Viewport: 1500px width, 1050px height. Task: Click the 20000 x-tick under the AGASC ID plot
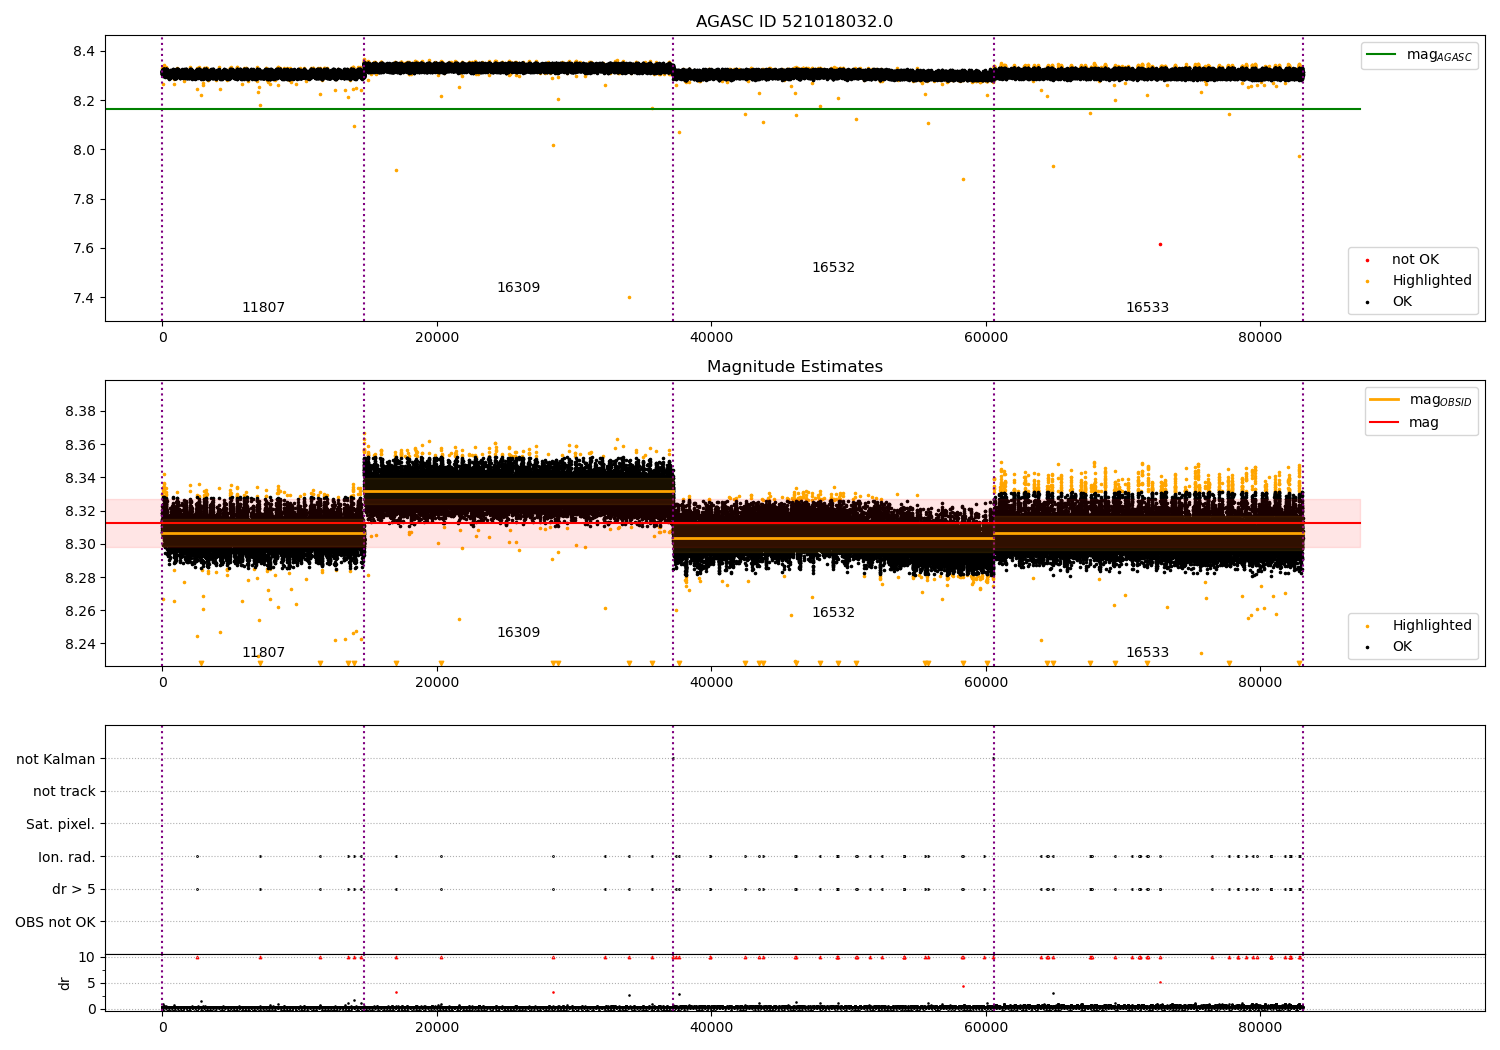(437, 338)
